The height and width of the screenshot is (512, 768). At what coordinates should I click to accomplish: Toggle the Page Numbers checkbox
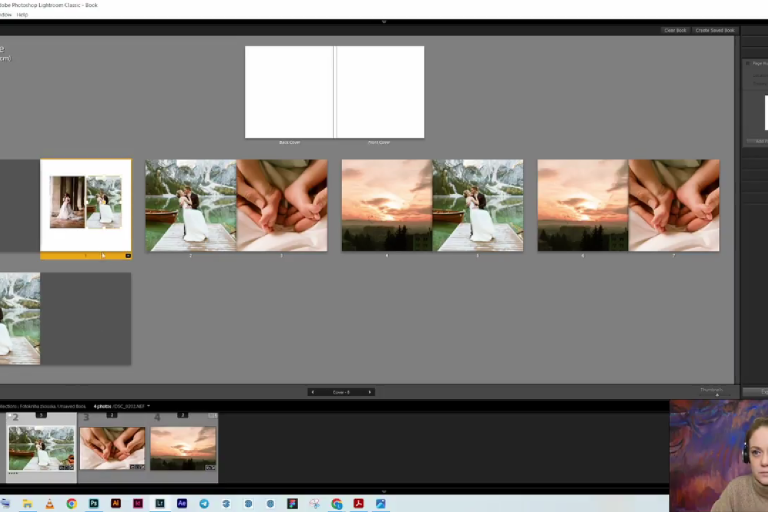point(747,64)
